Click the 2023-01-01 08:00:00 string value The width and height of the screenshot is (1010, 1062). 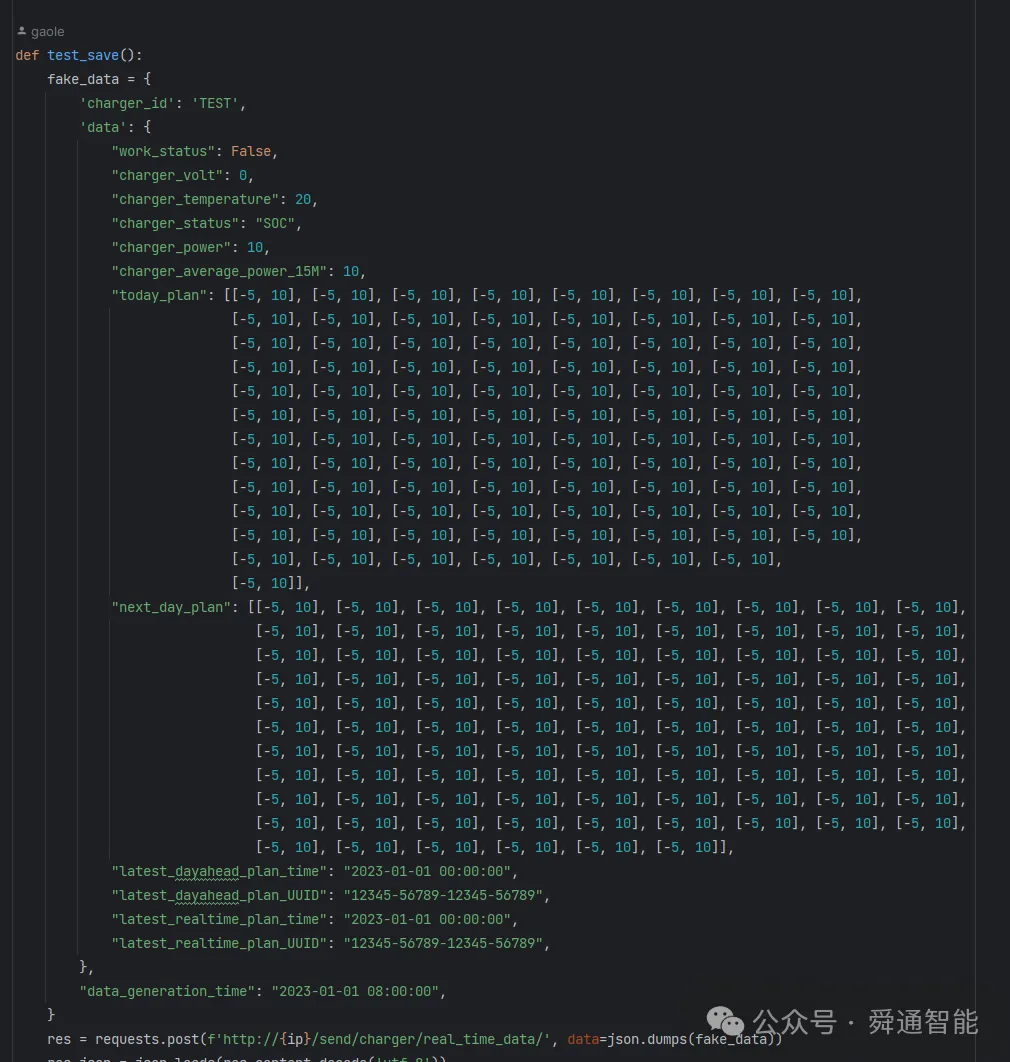[355, 992]
